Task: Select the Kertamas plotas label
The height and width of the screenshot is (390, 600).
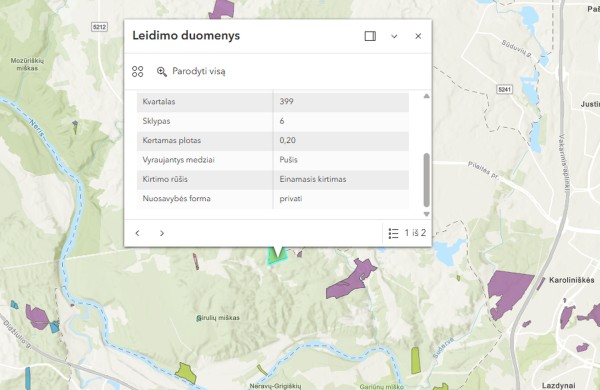Action: click(x=171, y=140)
